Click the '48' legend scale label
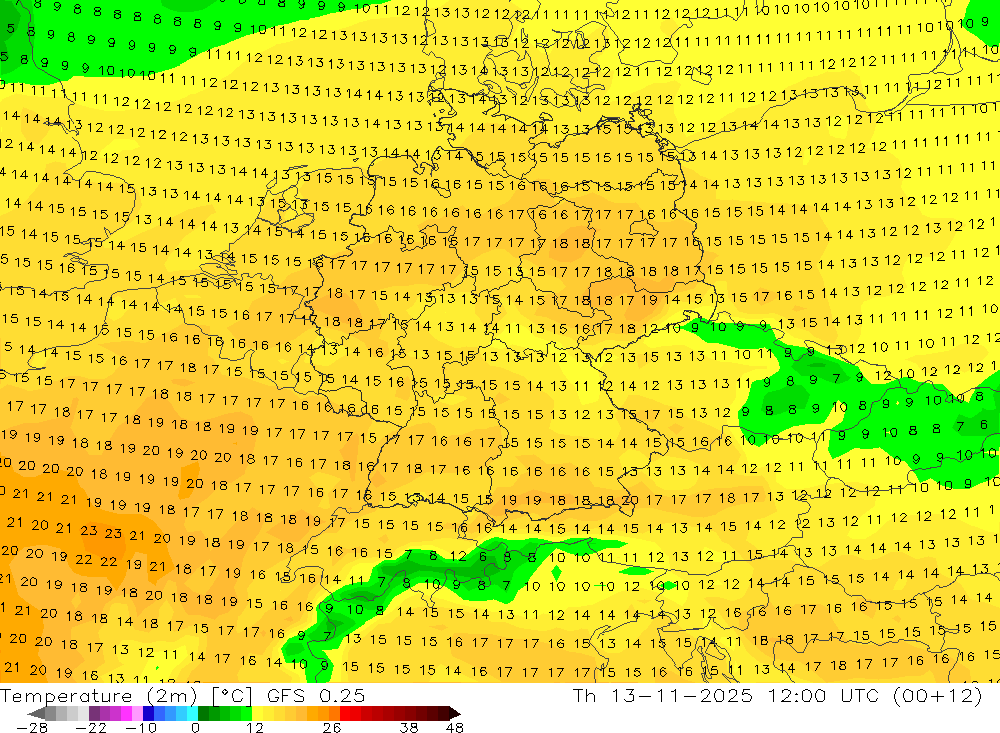The height and width of the screenshot is (733, 1000). click(455, 727)
